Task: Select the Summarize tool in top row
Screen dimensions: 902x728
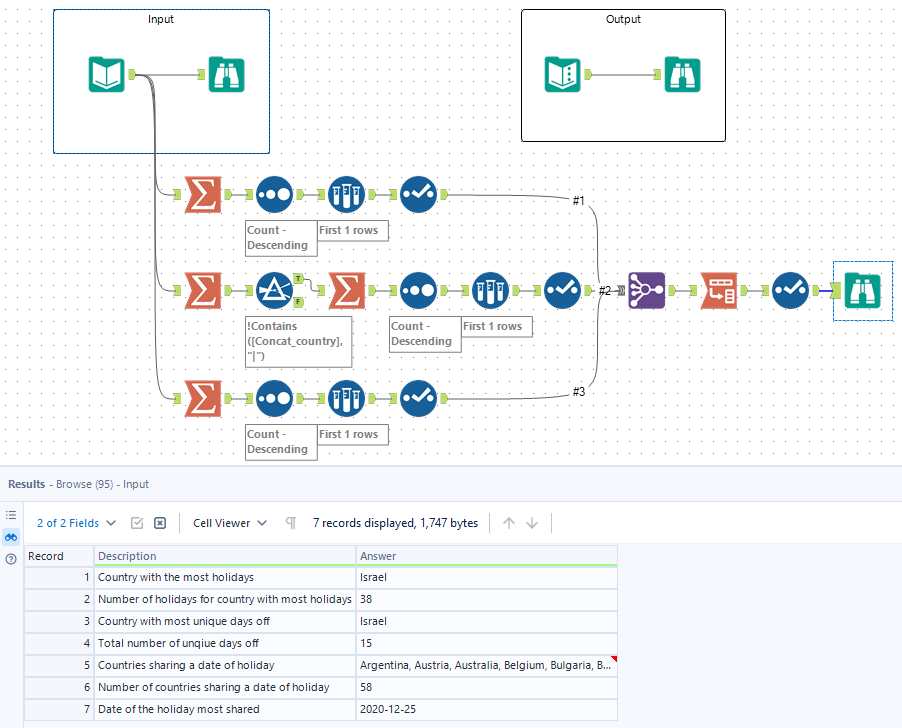Action: click(x=202, y=194)
